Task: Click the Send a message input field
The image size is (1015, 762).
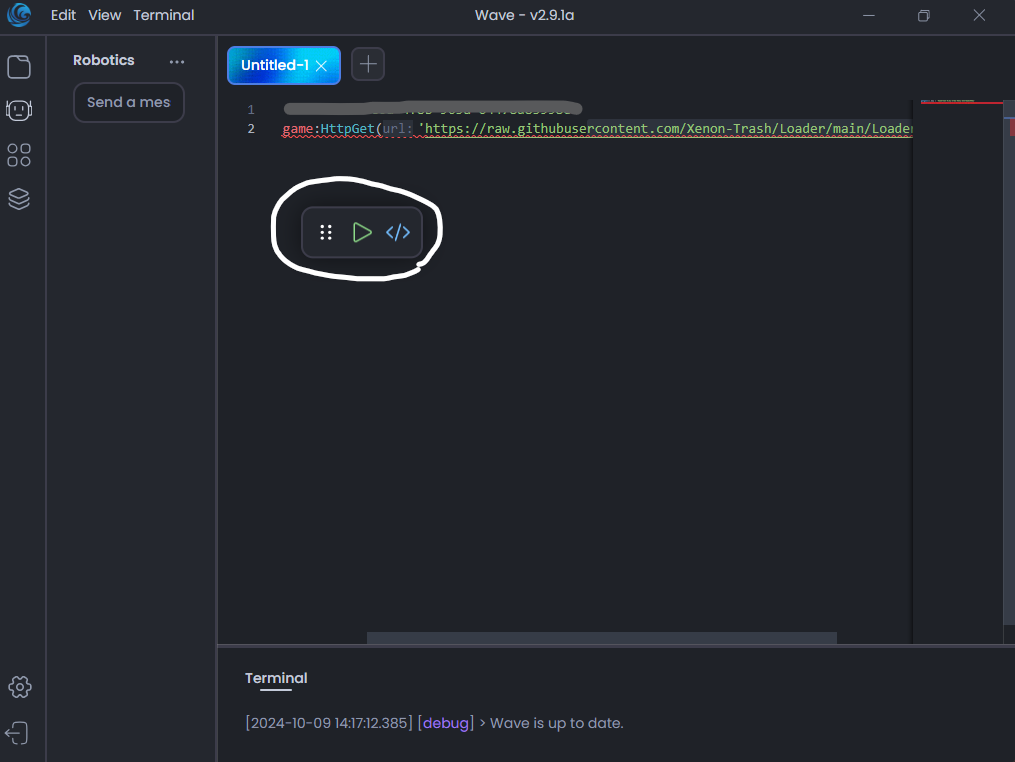Action: tap(128, 102)
